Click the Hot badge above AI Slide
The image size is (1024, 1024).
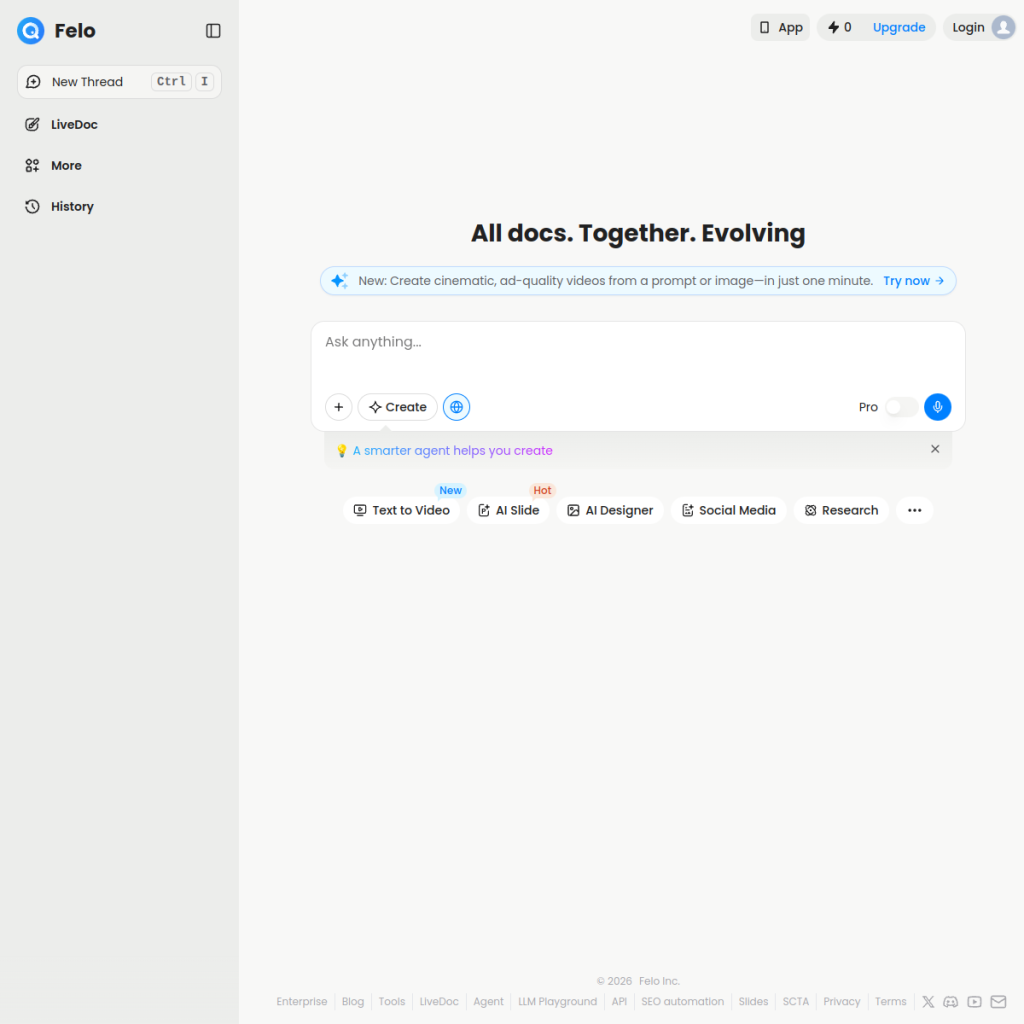point(542,490)
